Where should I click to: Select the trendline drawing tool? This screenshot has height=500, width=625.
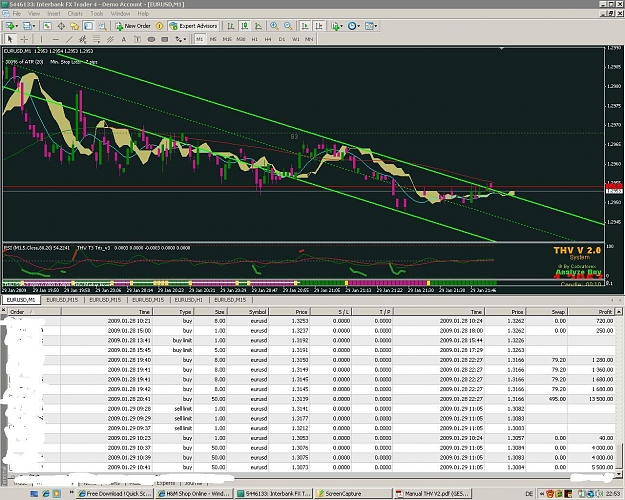(x=69, y=39)
